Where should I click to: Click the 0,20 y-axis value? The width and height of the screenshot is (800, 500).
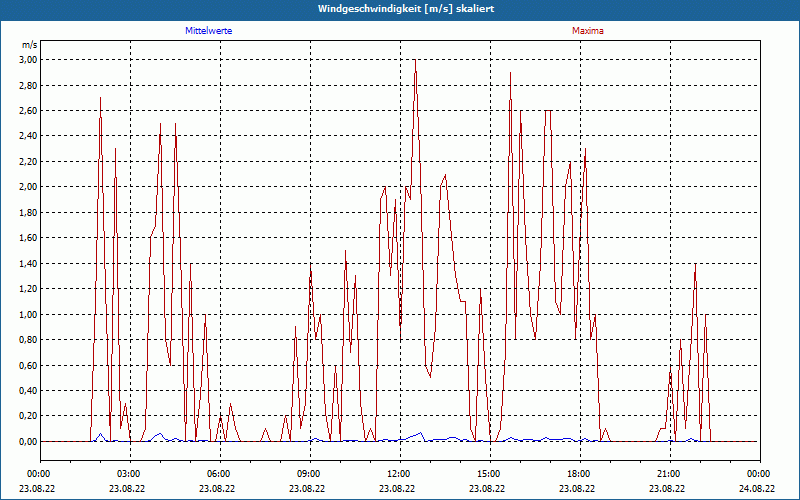[29, 416]
